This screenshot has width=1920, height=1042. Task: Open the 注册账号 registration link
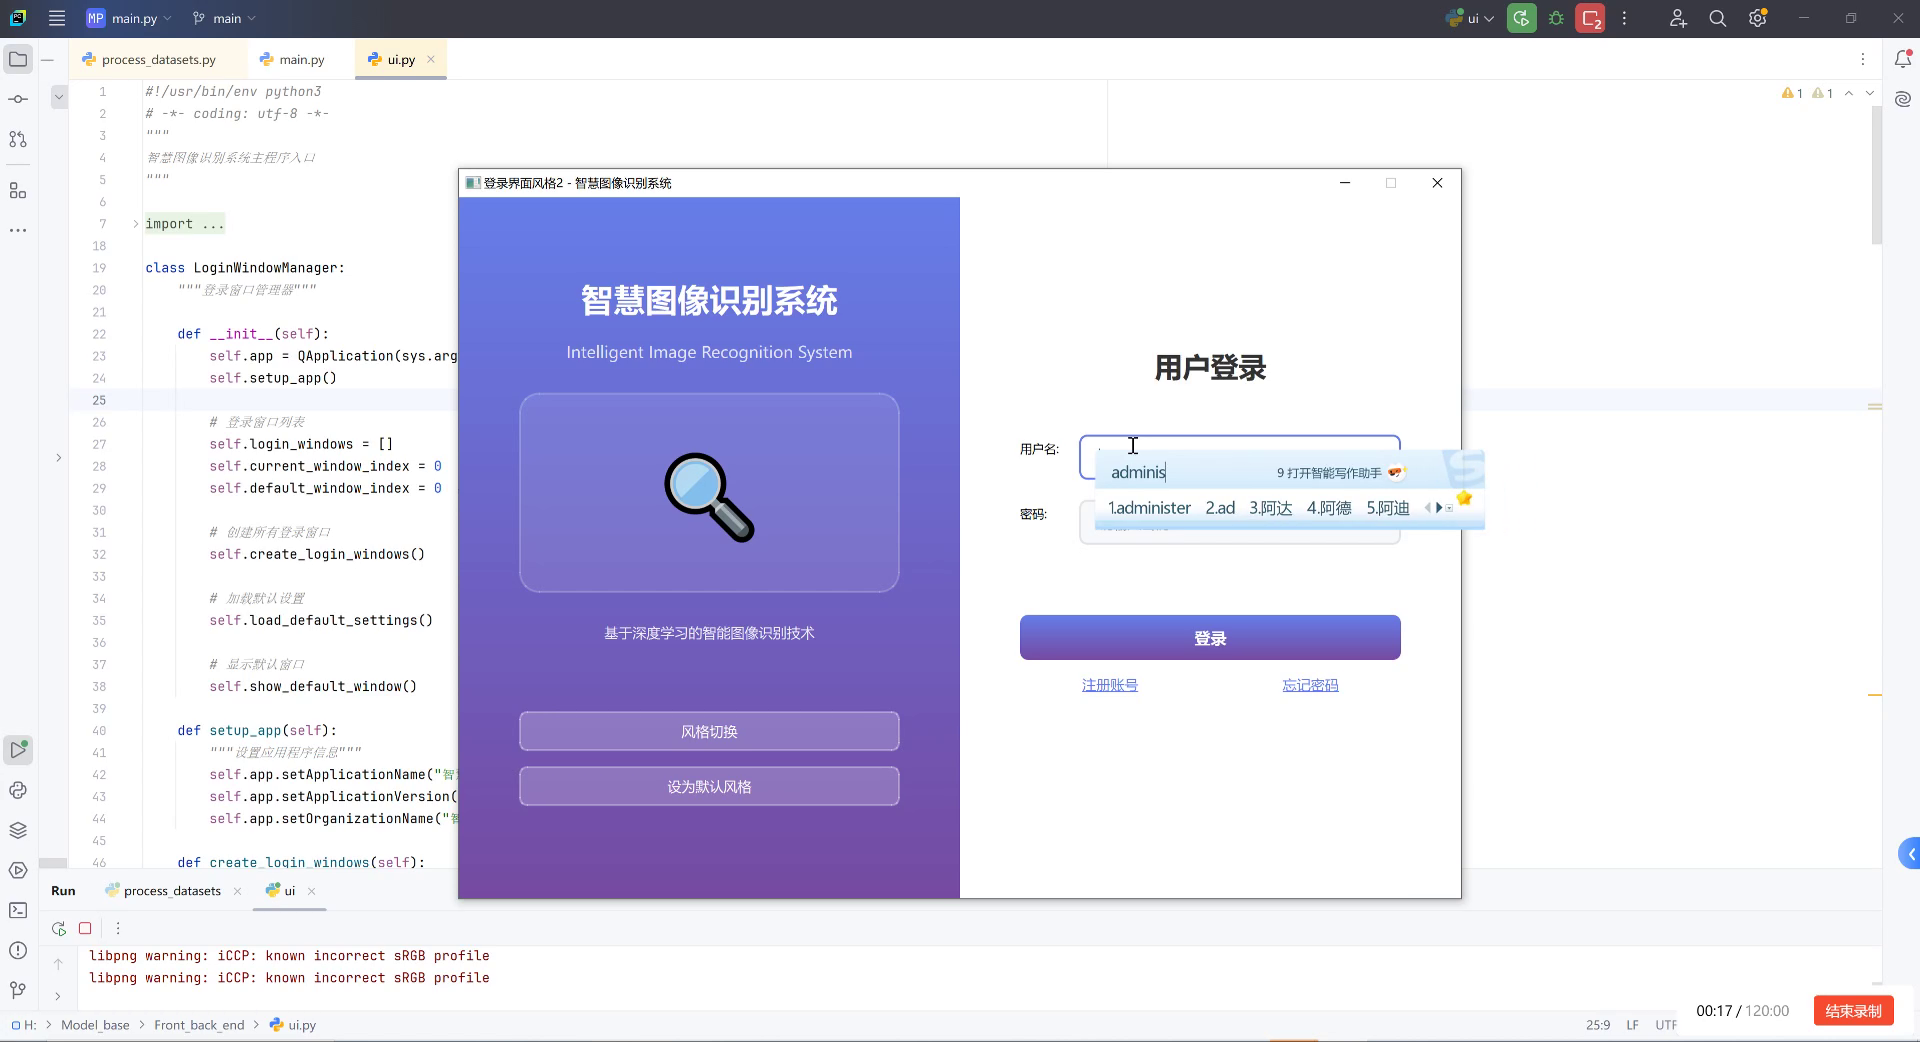pyautogui.click(x=1108, y=685)
